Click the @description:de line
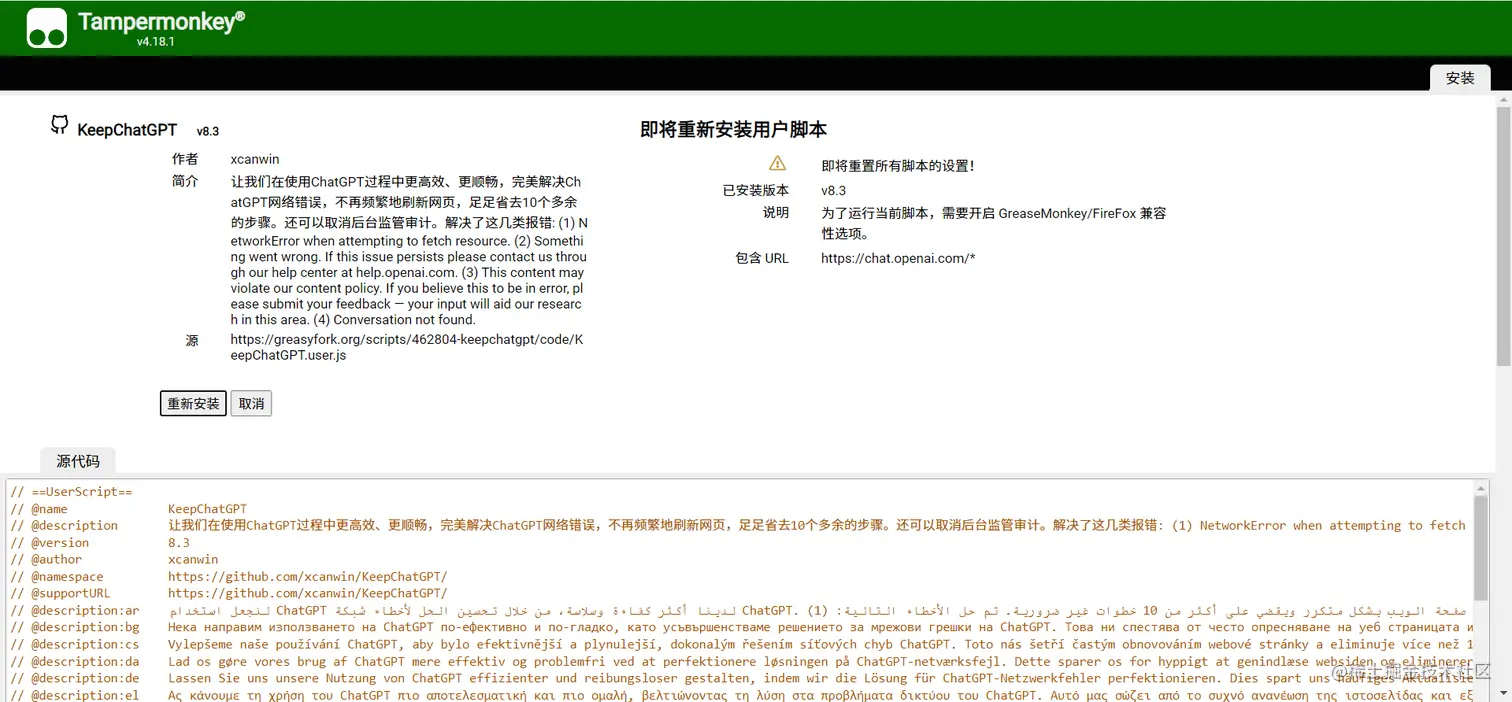1512x702 pixels. [741, 679]
